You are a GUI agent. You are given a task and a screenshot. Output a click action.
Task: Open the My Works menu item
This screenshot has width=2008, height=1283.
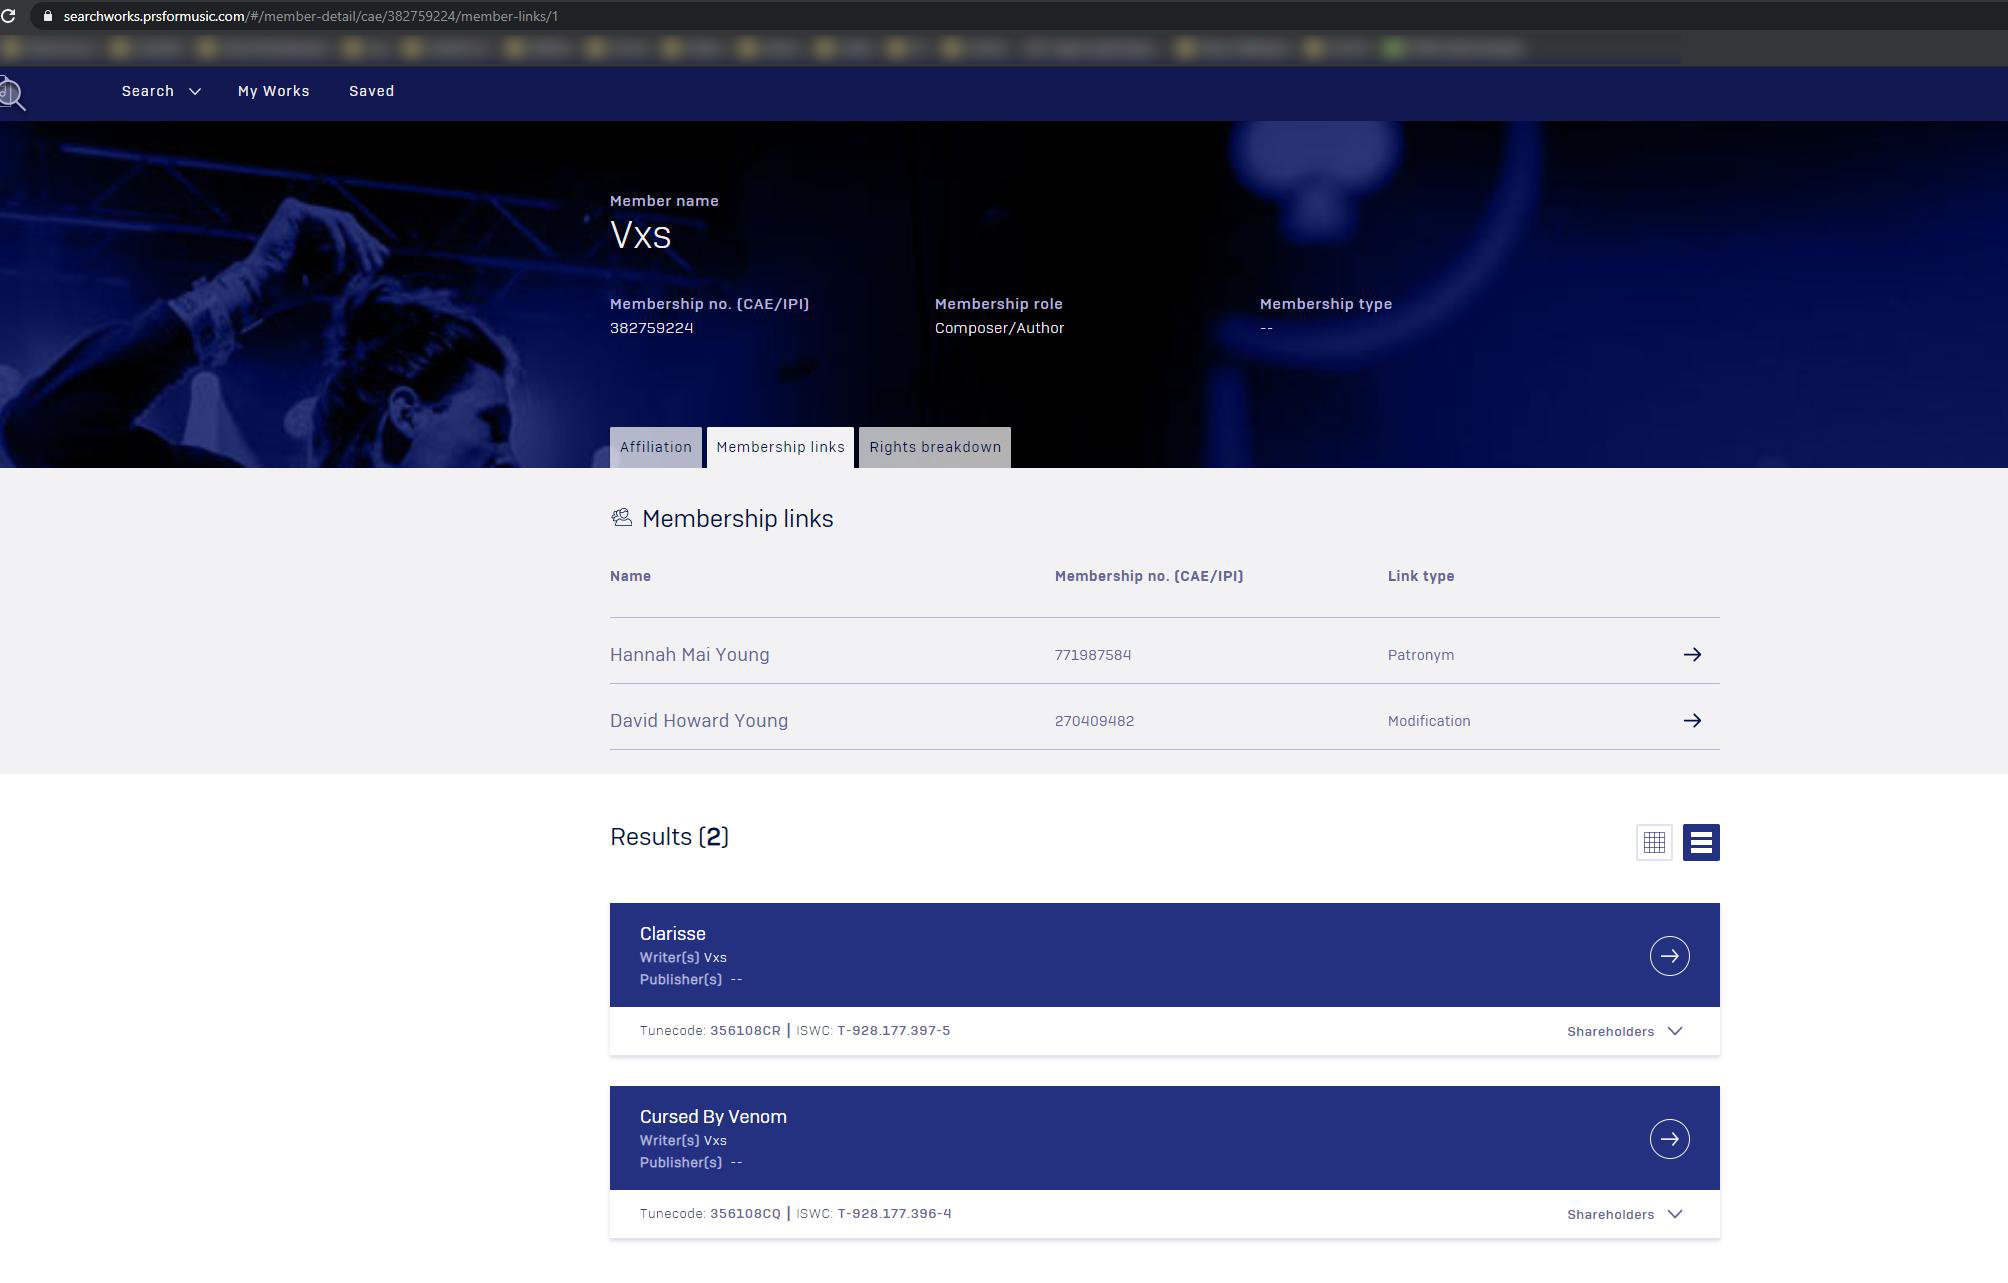point(273,91)
